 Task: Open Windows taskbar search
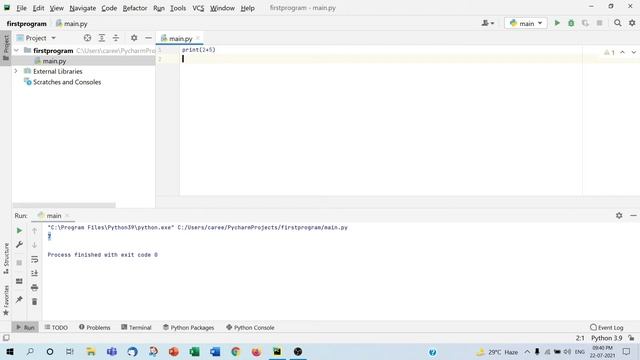(x=30, y=351)
